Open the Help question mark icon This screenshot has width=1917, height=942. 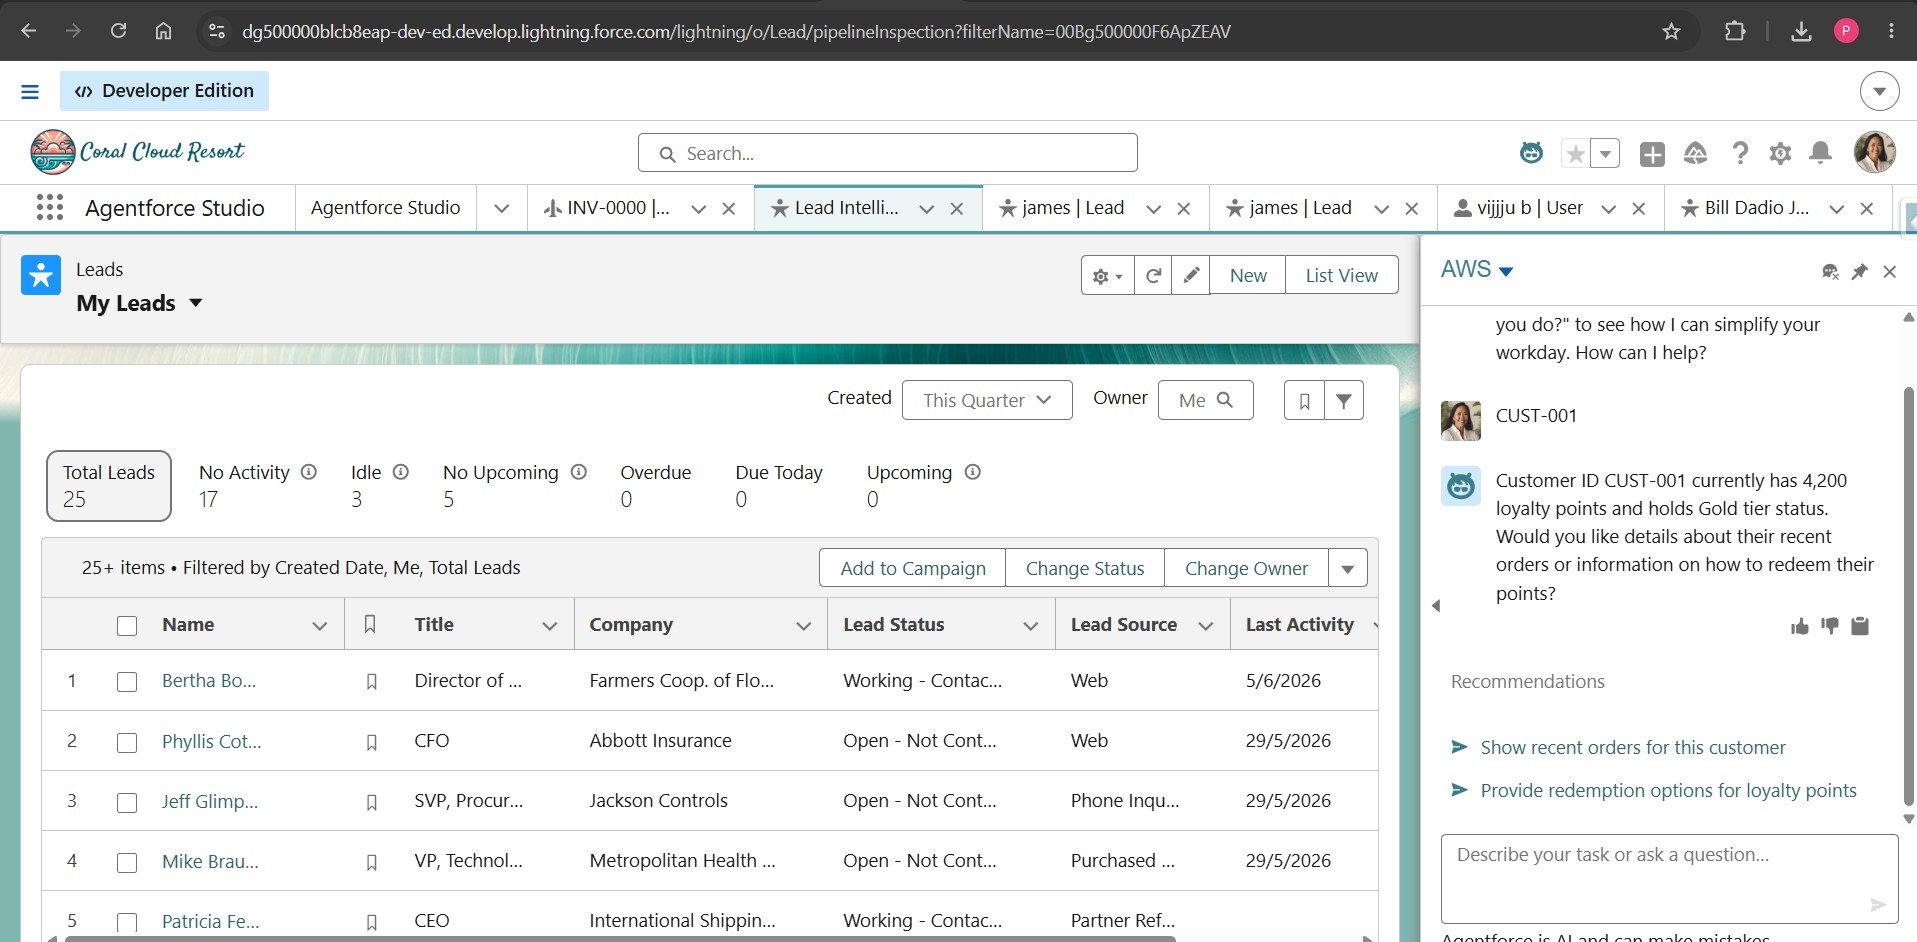[x=1740, y=153]
